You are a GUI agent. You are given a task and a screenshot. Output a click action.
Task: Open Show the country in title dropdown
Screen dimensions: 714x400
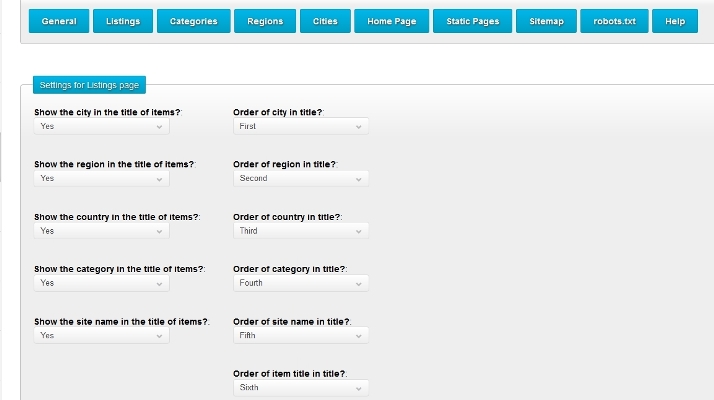(102, 231)
